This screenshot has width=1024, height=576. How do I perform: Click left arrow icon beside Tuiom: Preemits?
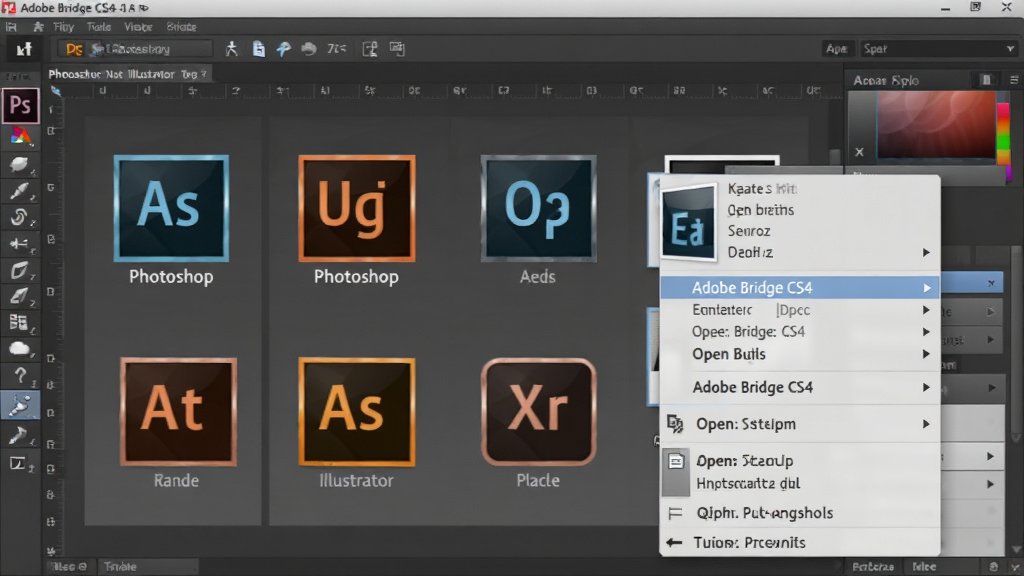click(x=675, y=542)
